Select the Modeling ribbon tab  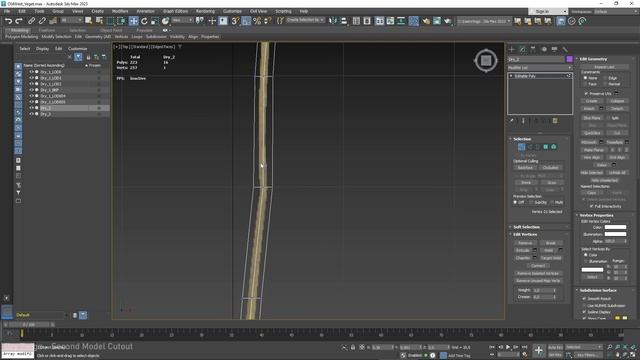point(19,30)
